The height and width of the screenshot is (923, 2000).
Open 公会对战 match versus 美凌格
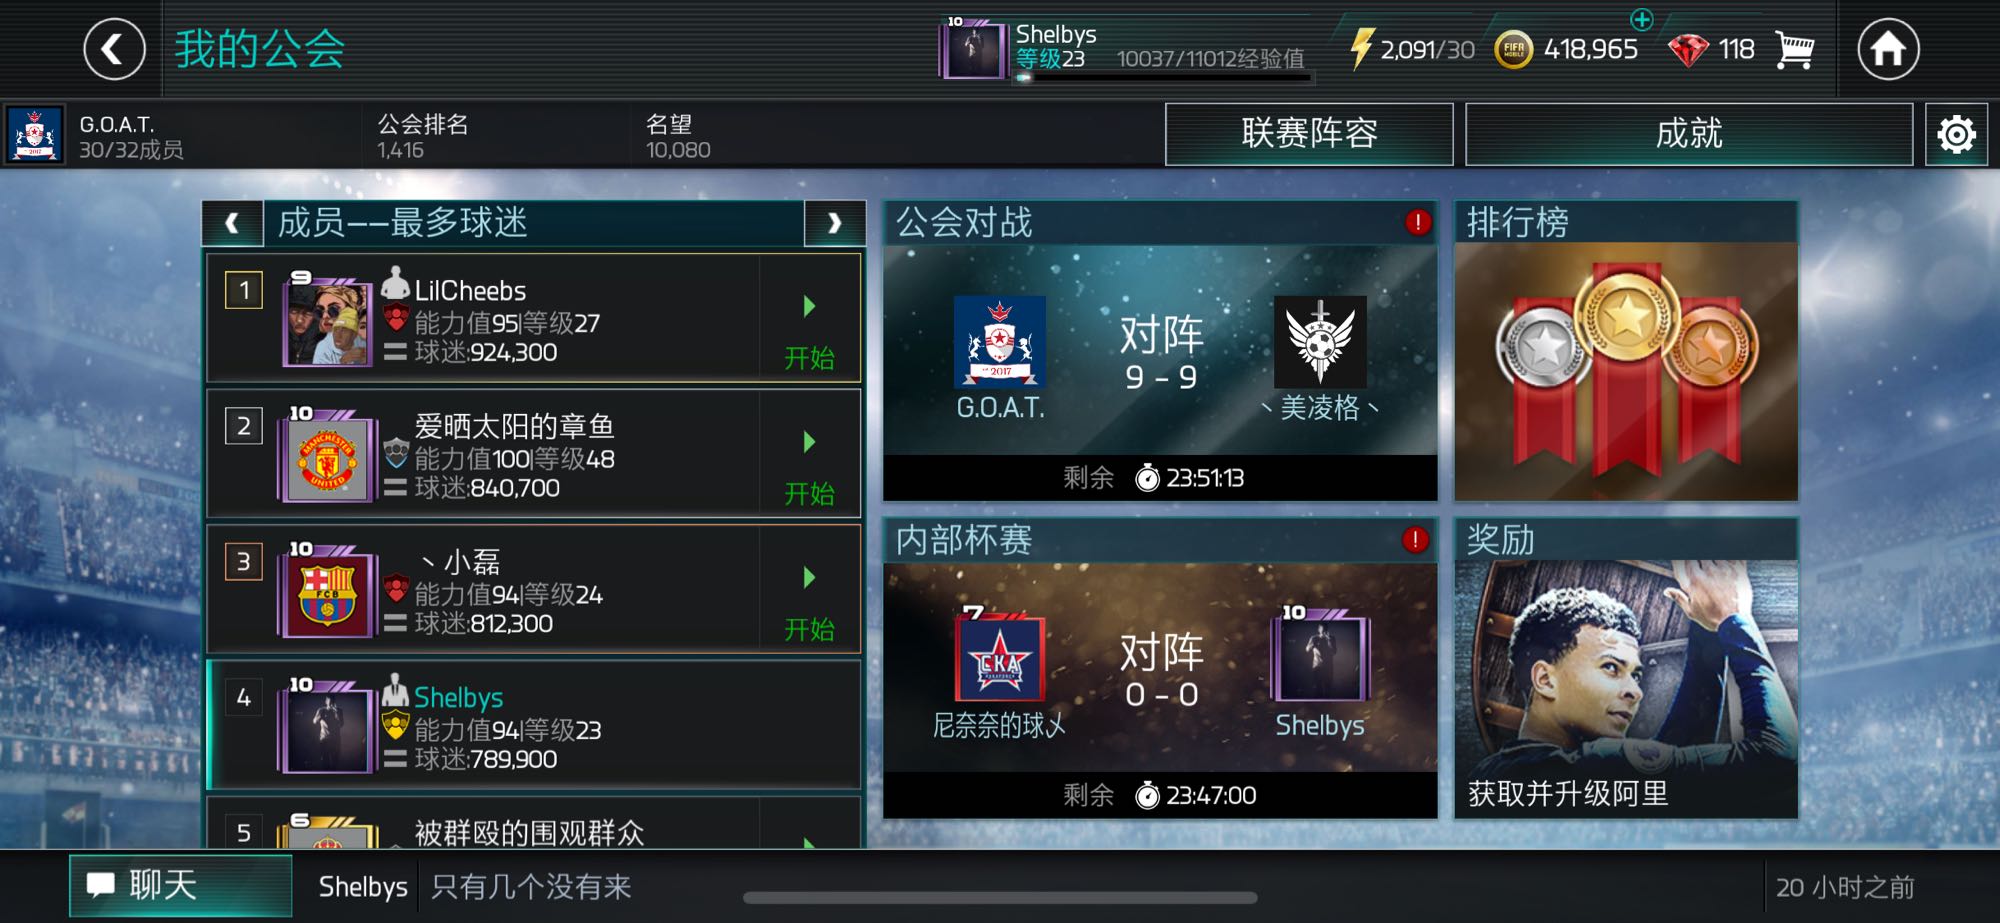[1160, 350]
